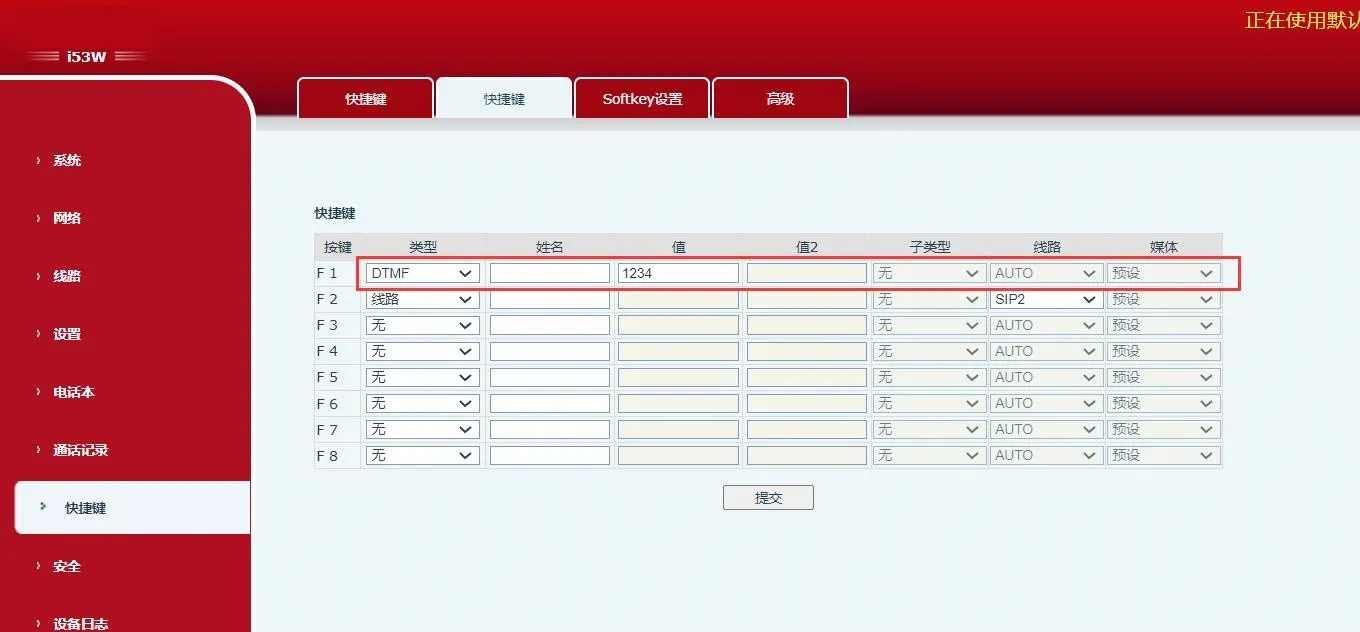Expand the F3 类型 dropdown

tap(422, 325)
